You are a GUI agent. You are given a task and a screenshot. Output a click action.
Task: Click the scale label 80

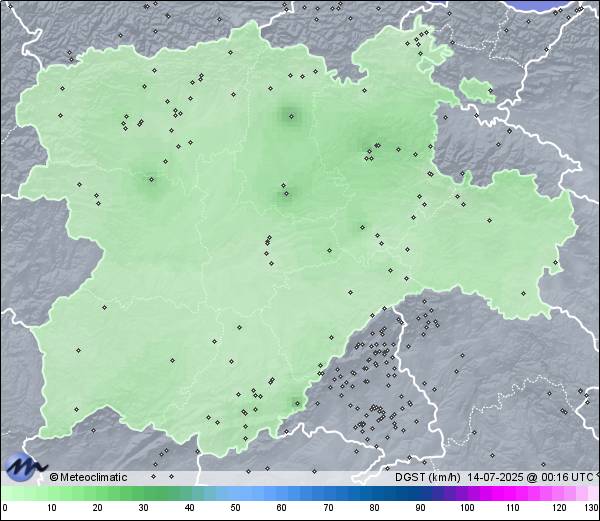[375, 508]
